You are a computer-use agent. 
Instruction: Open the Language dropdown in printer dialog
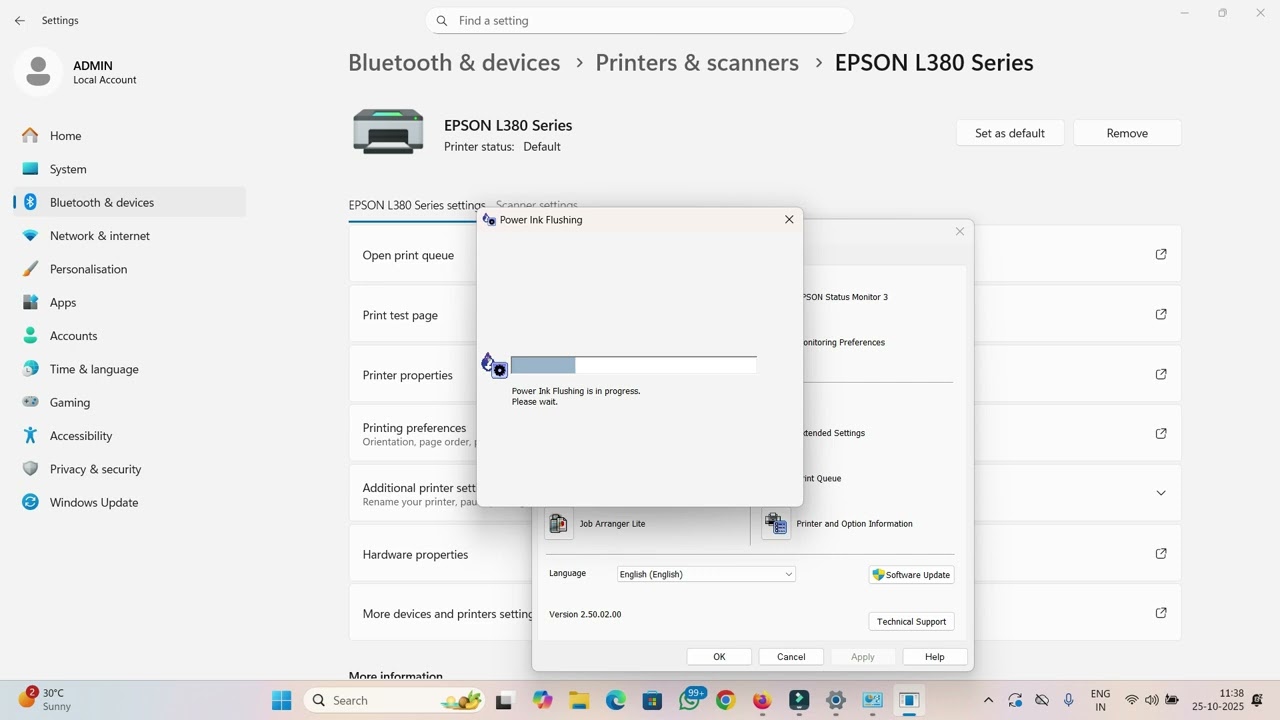click(705, 574)
